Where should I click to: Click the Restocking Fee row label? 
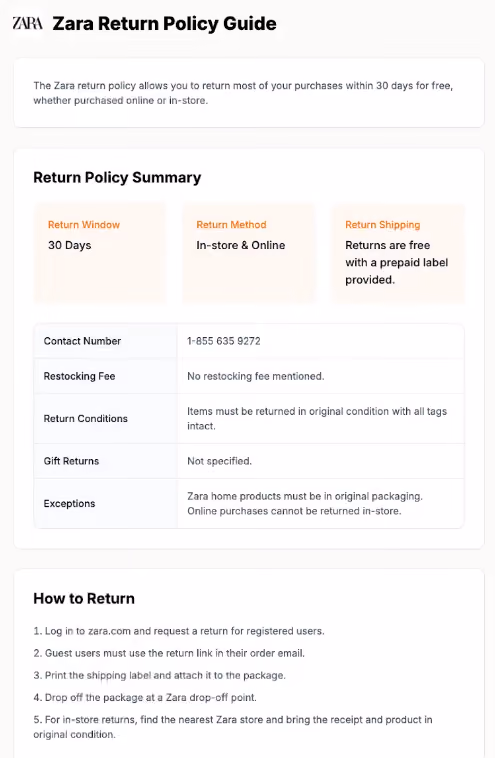tap(79, 376)
